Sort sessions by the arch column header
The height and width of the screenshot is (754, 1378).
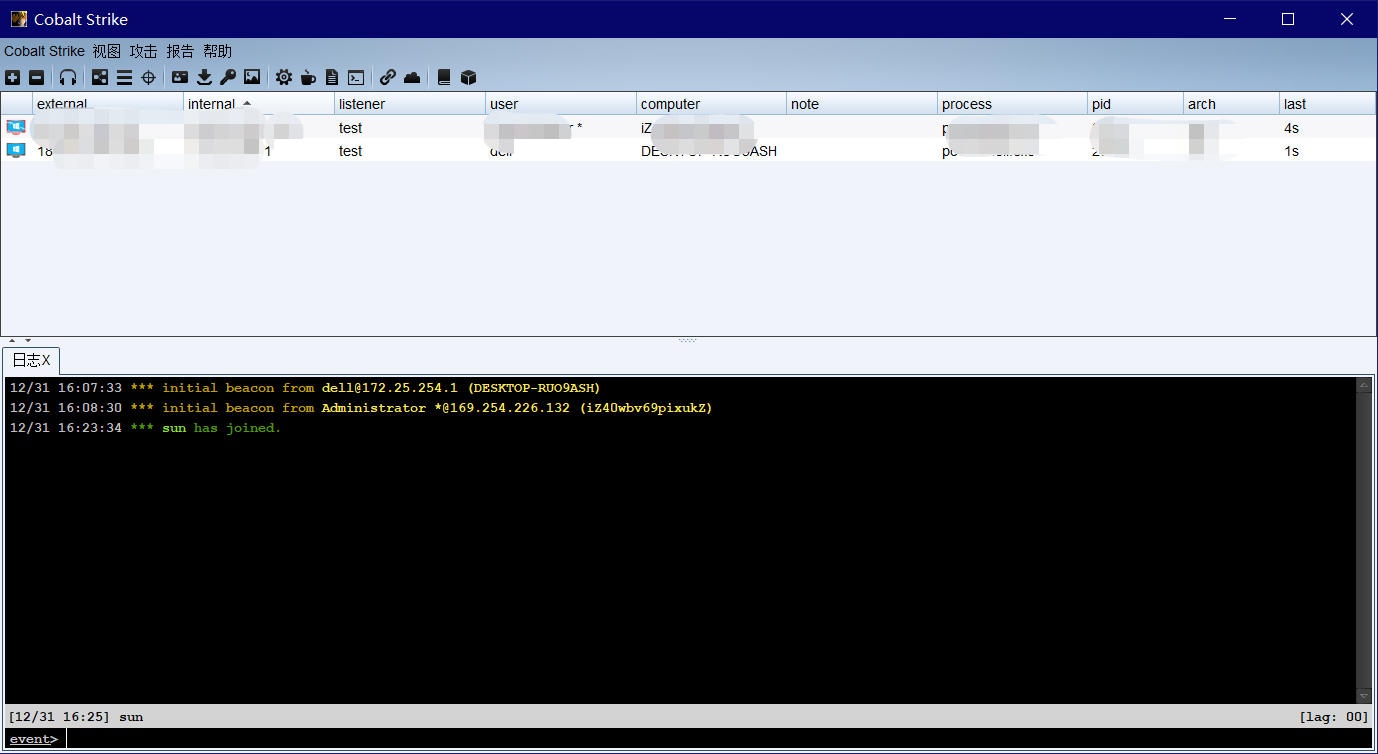coord(1231,104)
